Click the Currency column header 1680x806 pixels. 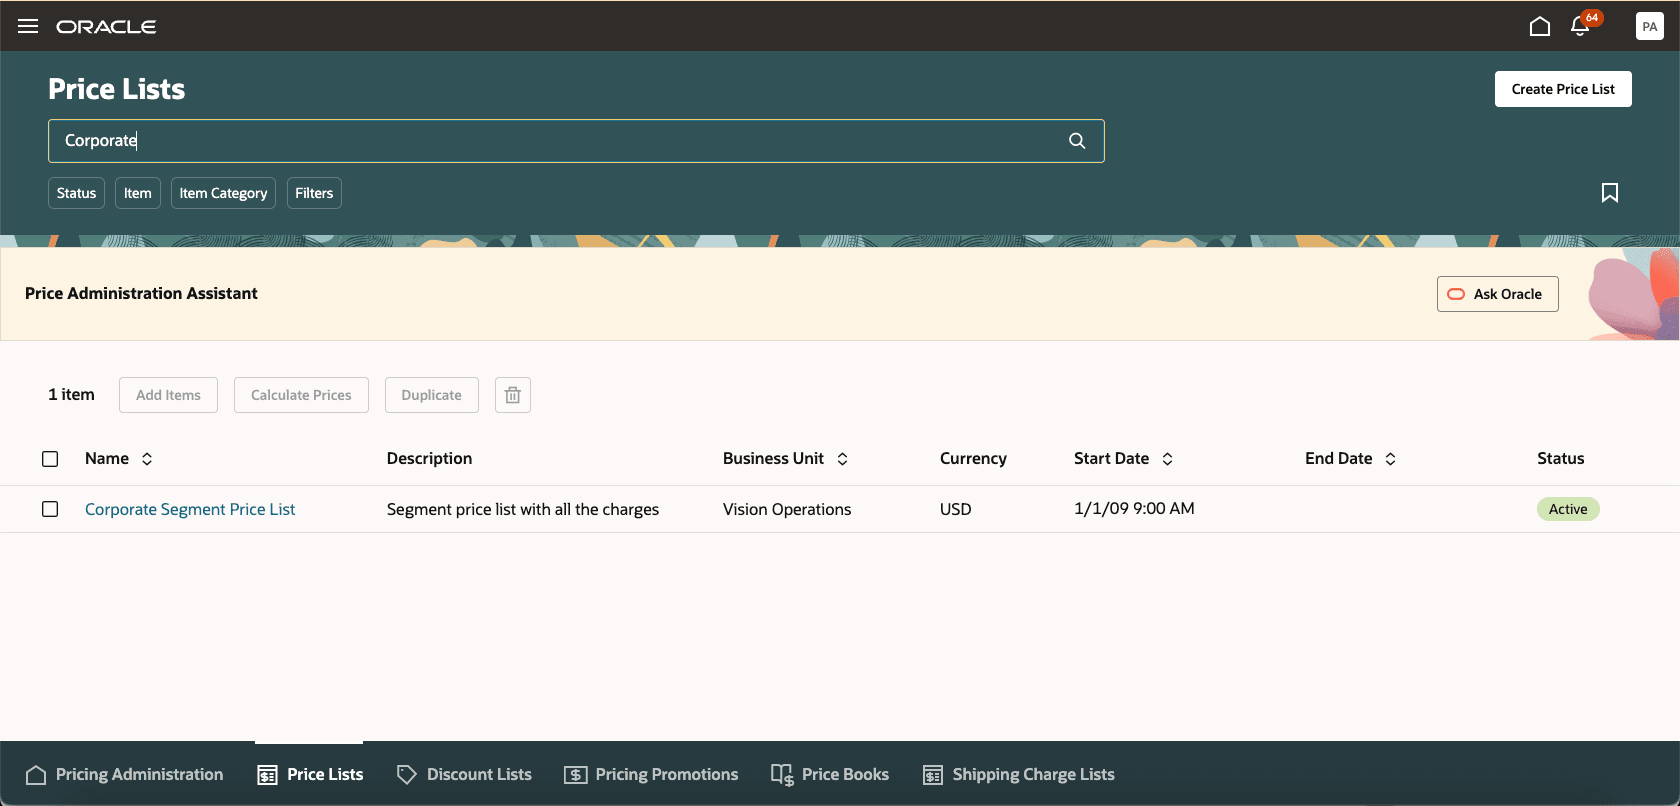pos(973,459)
